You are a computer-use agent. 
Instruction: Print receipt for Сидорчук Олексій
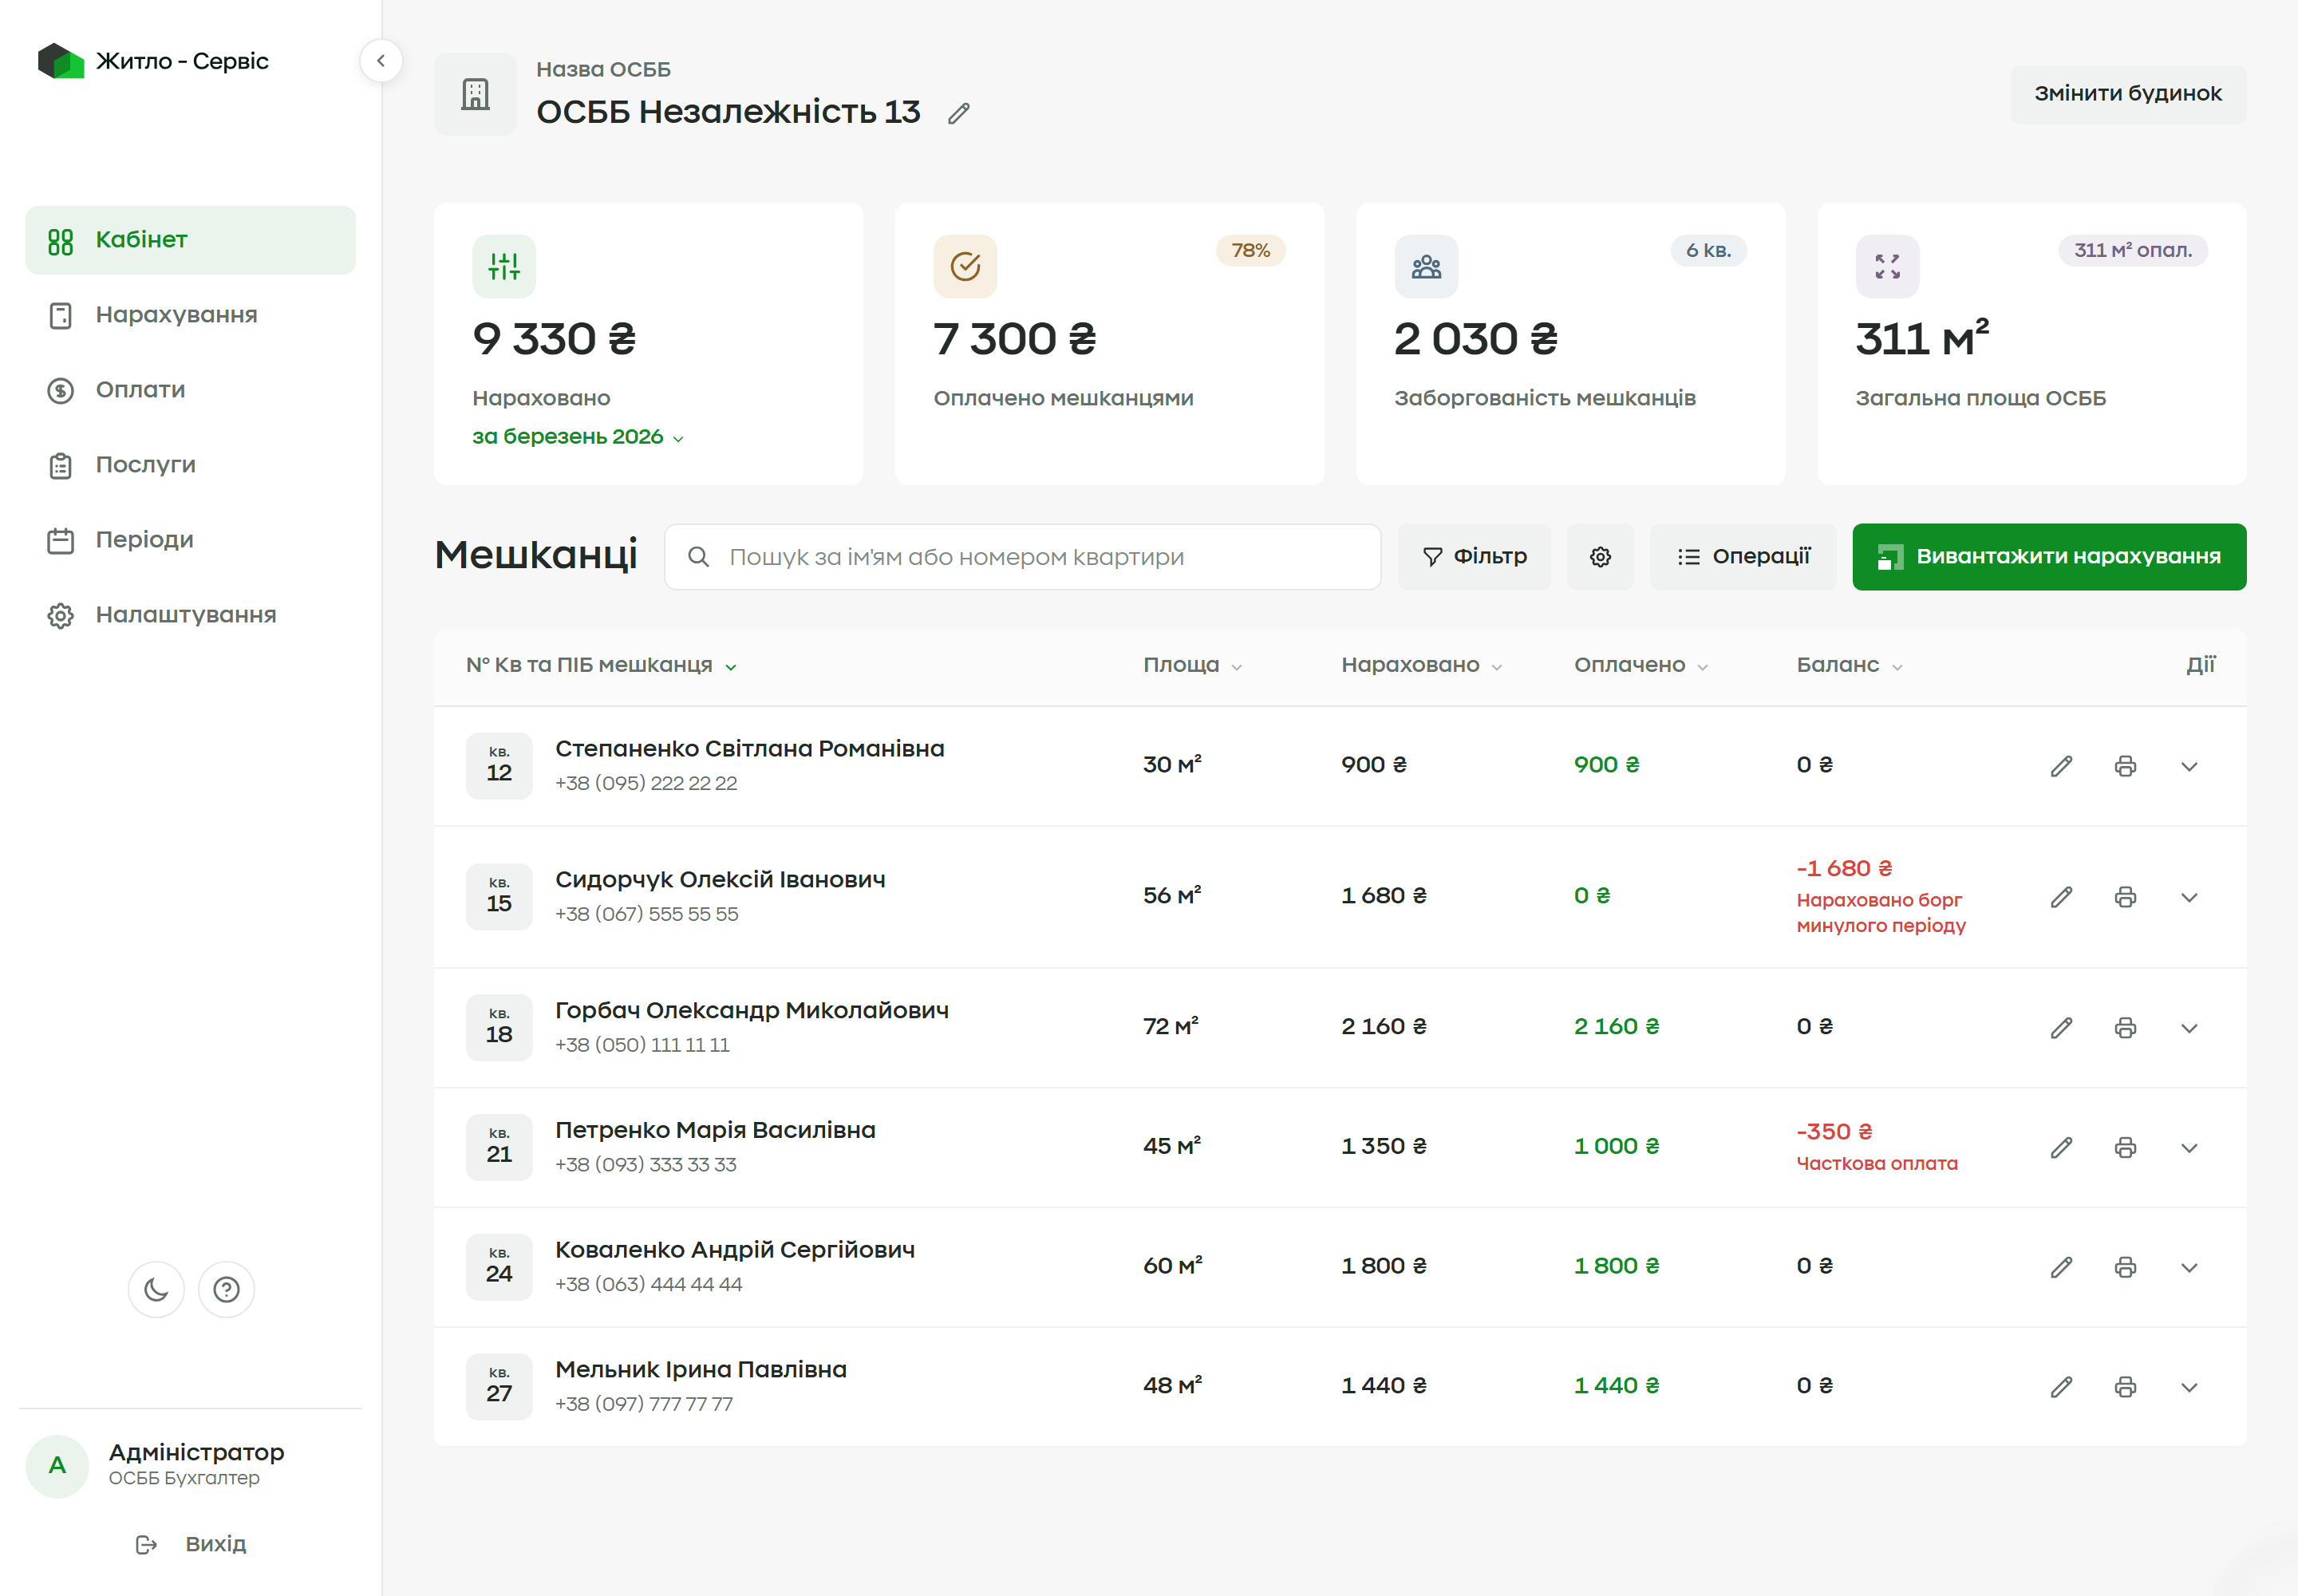(x=2125, y=898)
